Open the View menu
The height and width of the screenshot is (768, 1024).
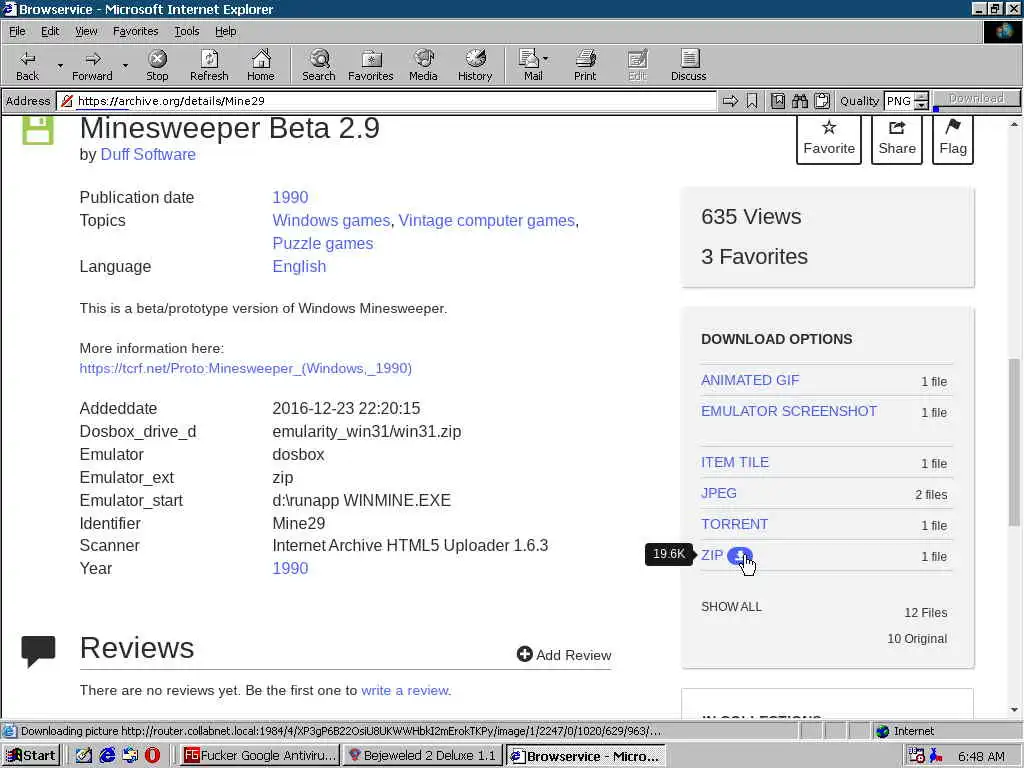[86, 31]
